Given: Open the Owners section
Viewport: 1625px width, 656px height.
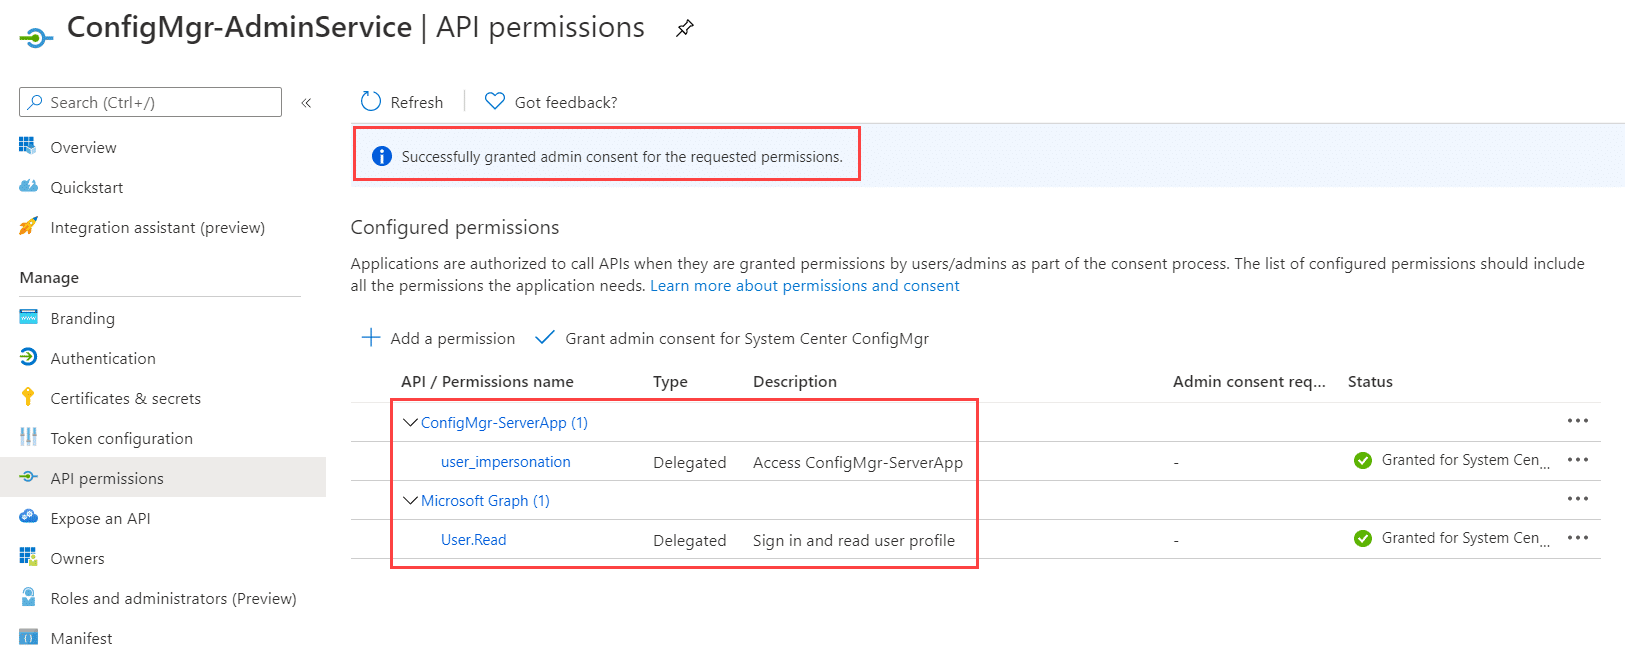Looking at the screenshot, I should (77, 557).
